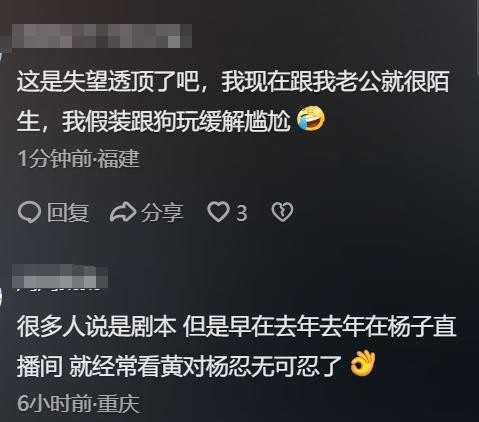This screenshot has height=422, width=479.
Task: Dislike comment with broken heart icon
Action: 282,212
